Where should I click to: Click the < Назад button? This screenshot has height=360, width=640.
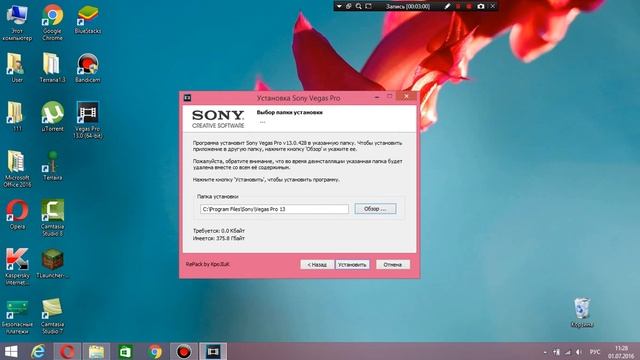coord(317,264)
